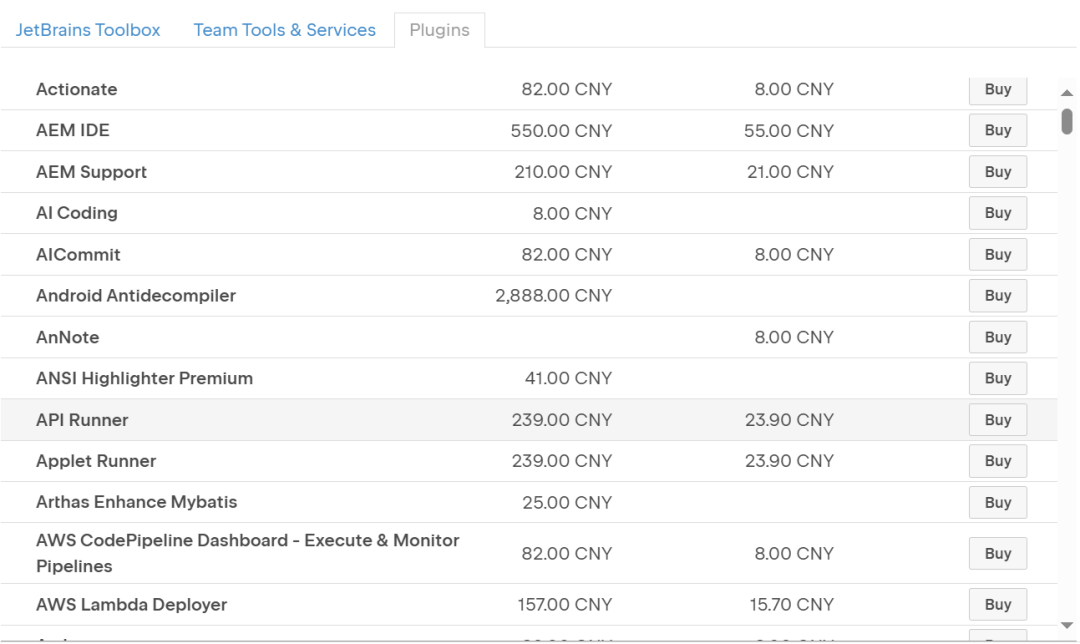
Task: Click ANSI Highlighter Premium name
Action: click(144, 378)
